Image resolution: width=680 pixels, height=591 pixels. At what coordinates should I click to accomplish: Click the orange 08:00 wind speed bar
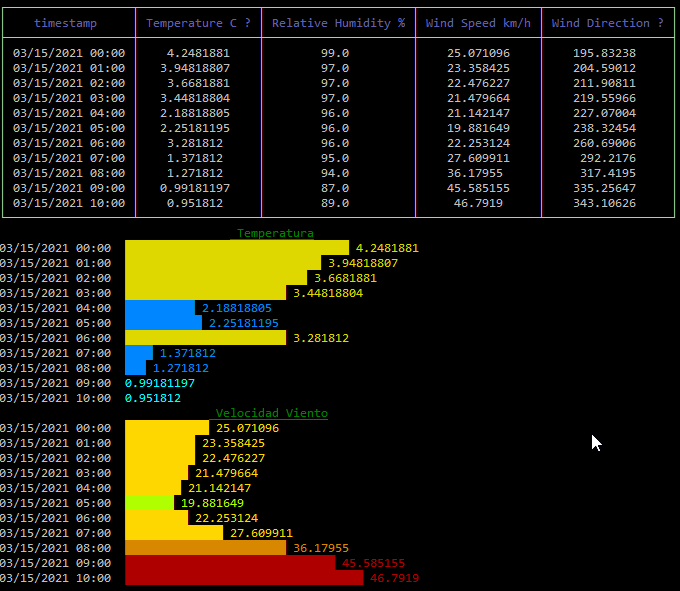(206, 548)
